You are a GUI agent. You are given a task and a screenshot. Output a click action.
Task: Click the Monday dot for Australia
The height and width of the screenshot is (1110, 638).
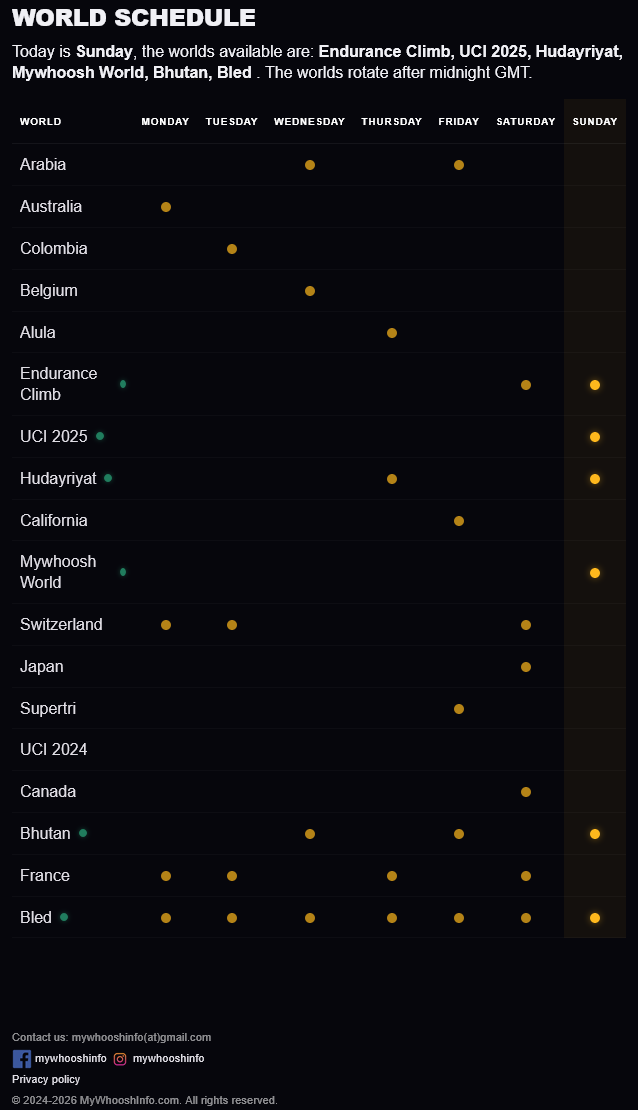coord(166,207)
